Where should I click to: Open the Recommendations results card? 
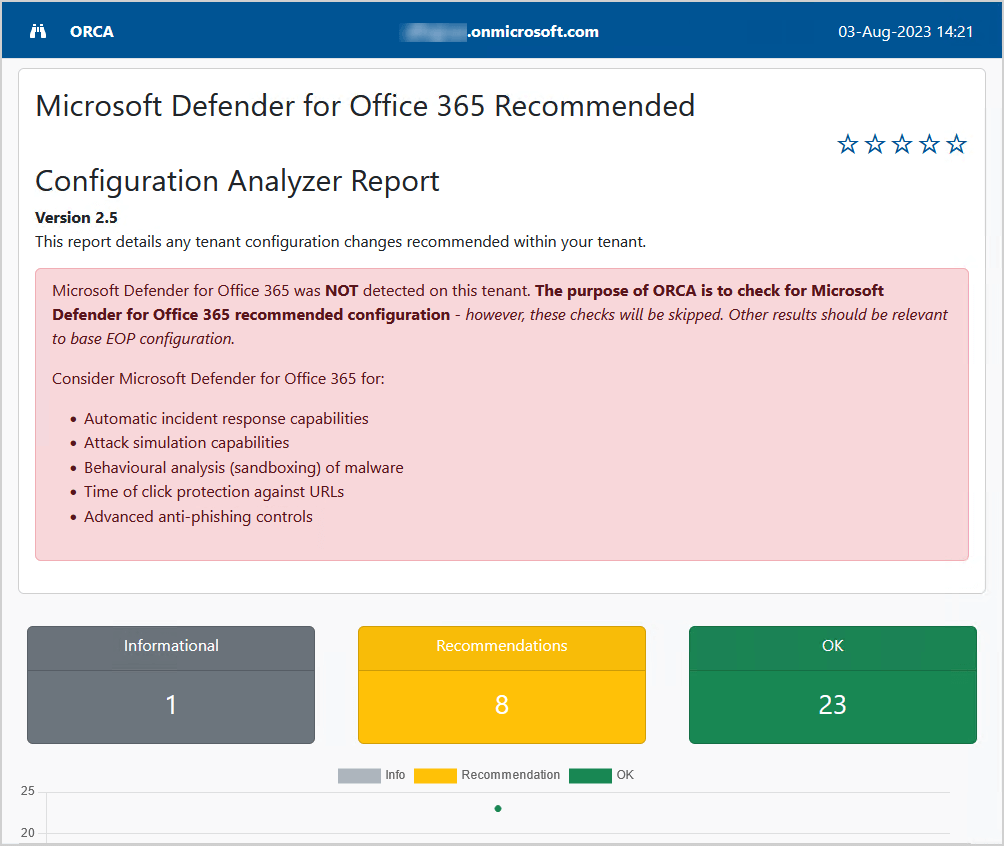[502, 685]
